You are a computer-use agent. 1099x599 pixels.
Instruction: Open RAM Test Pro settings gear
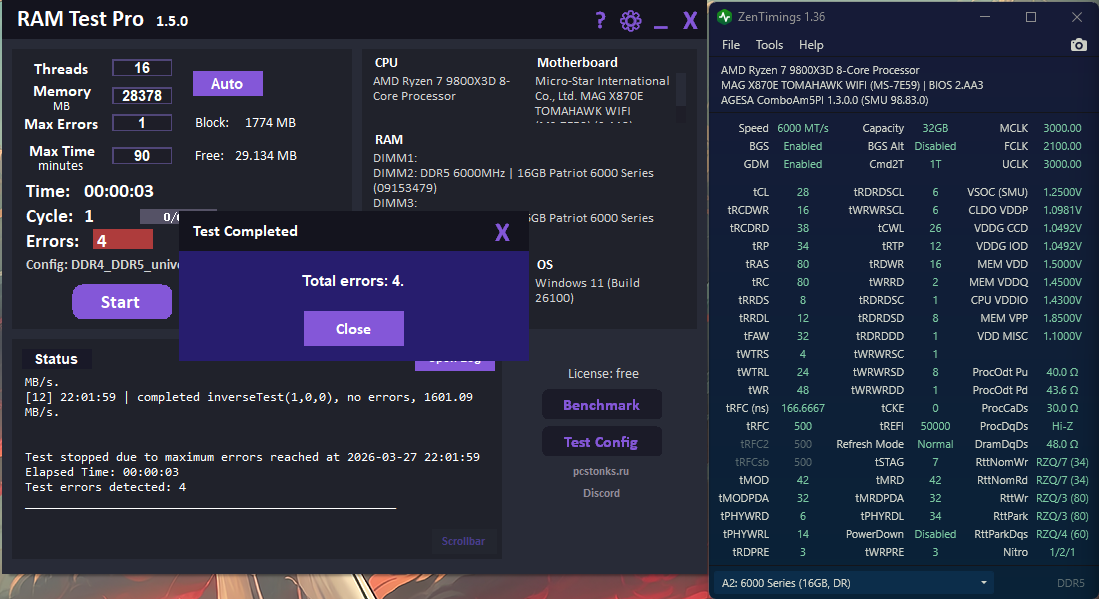(x=631, y=21)
